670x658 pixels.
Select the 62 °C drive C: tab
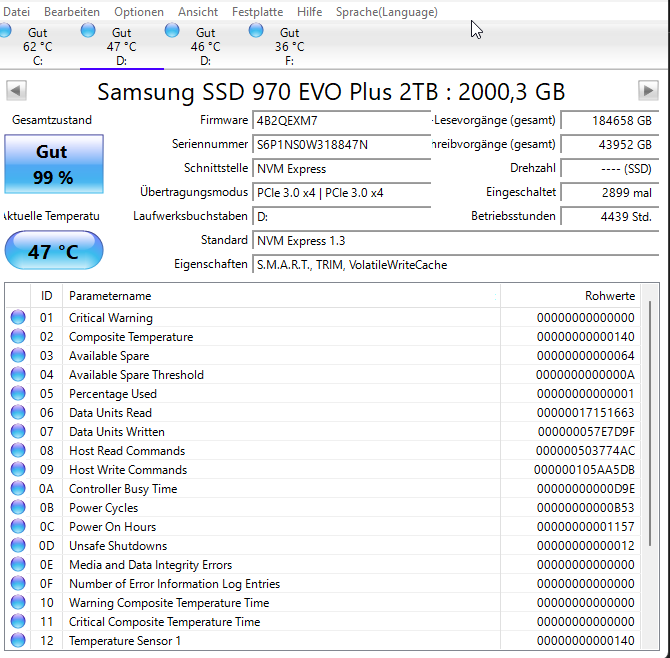point(38,46)
